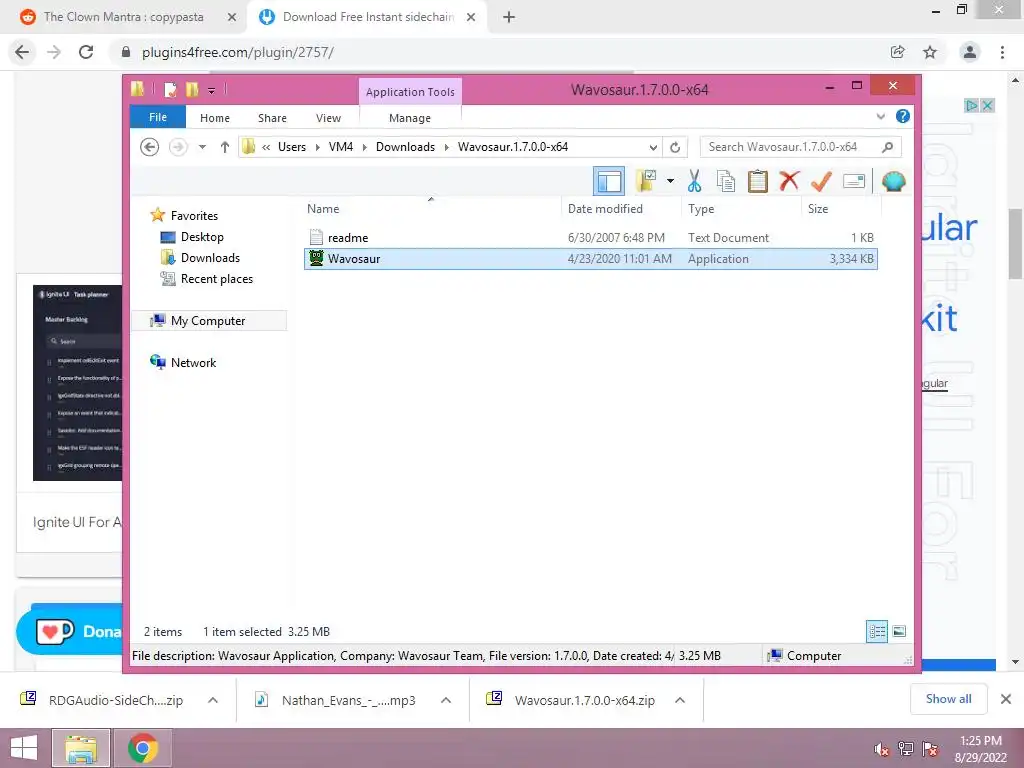Click the Rename toolbar icon

pyautogui.click(x=854, y=181)
